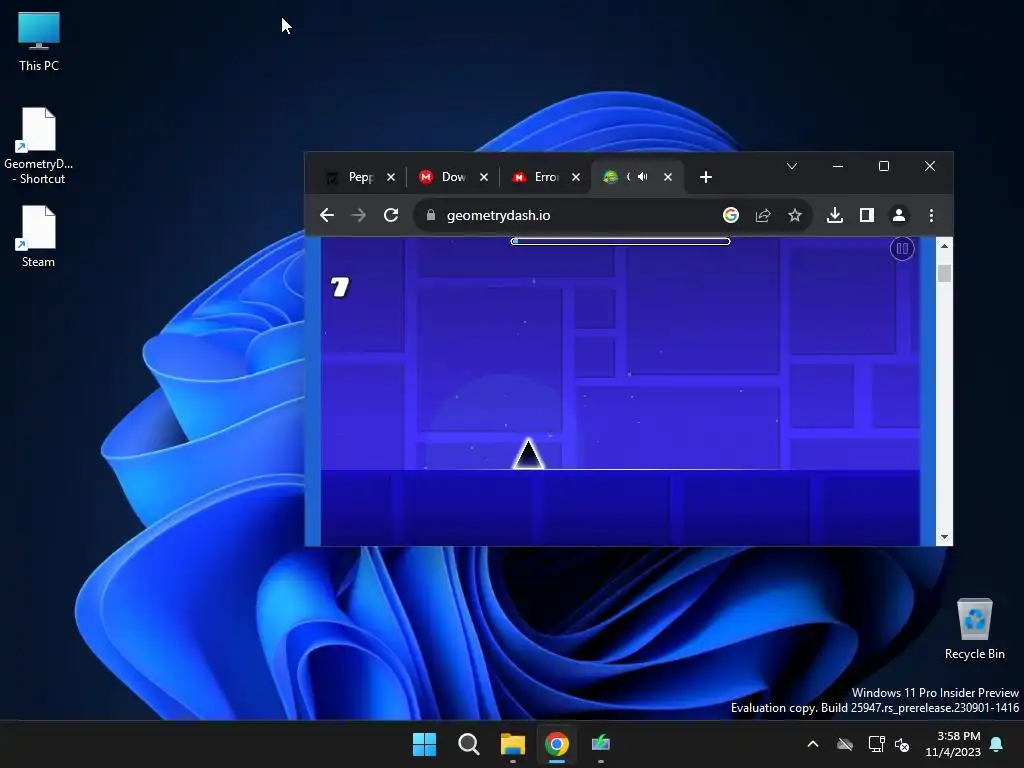1024x768 pixels.
Task: Mute the tab via speaker icon
Action: click(x=643, y=176)
